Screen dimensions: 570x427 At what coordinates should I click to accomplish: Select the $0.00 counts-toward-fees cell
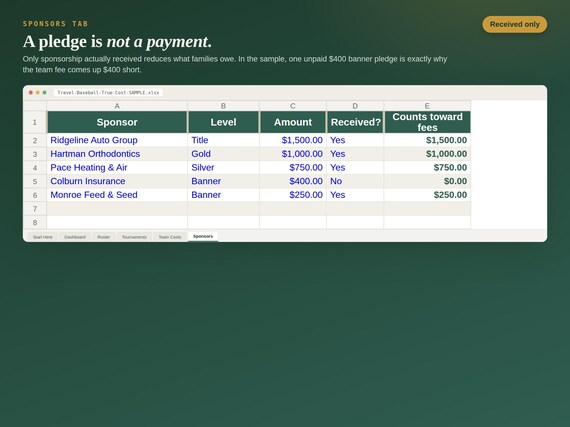427,181
